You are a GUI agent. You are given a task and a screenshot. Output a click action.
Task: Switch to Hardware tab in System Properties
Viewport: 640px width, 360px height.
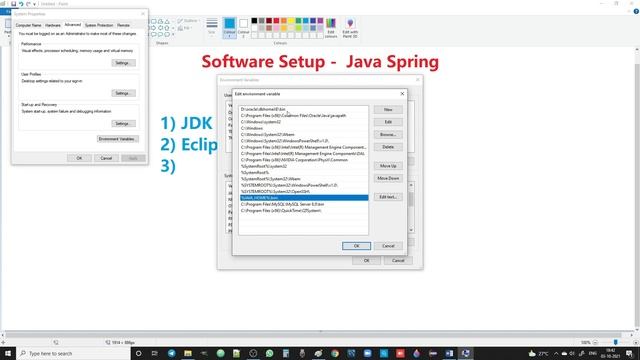(53, 25)
